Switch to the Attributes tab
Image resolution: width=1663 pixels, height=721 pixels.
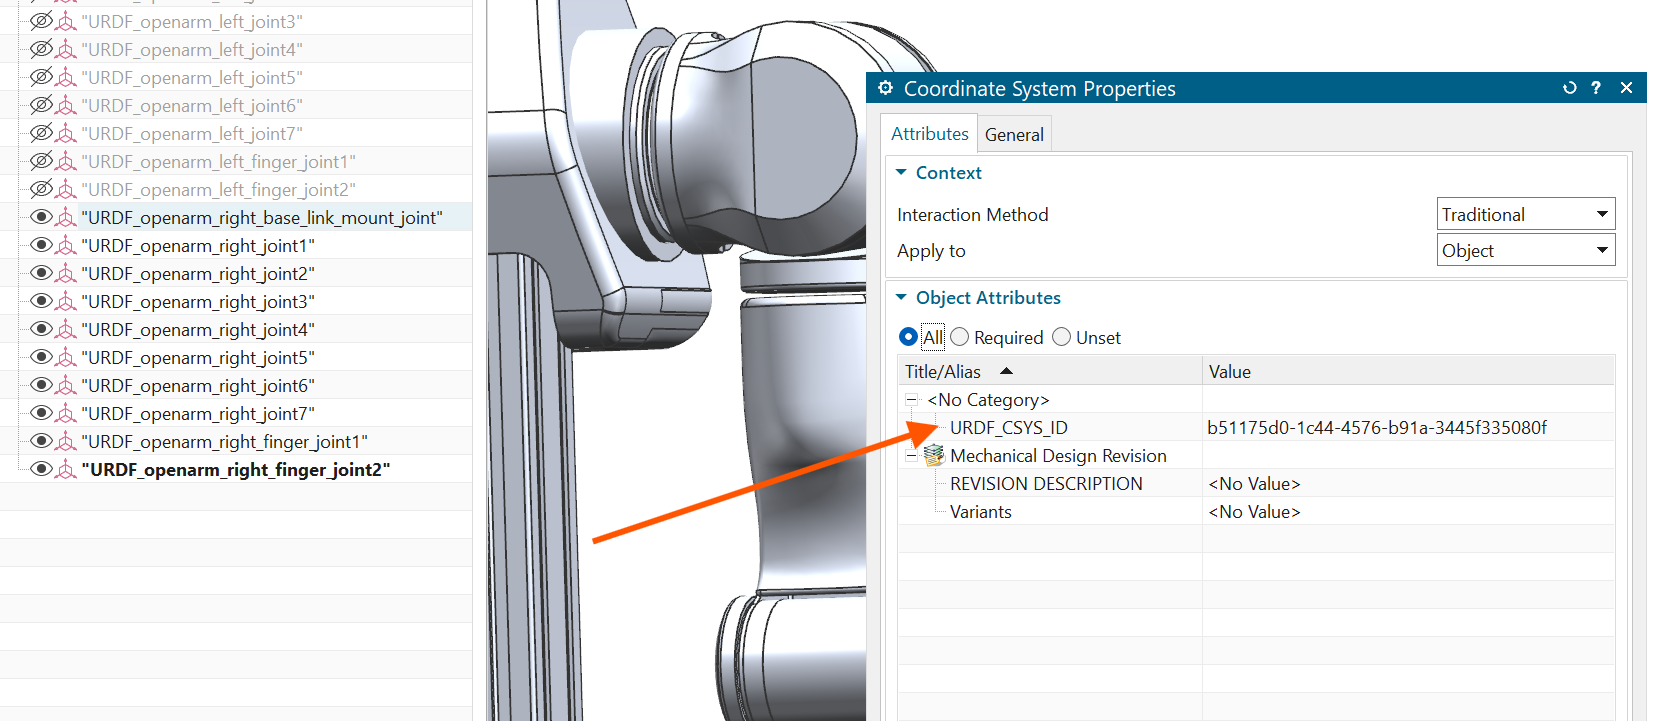[x=930, y=133]
